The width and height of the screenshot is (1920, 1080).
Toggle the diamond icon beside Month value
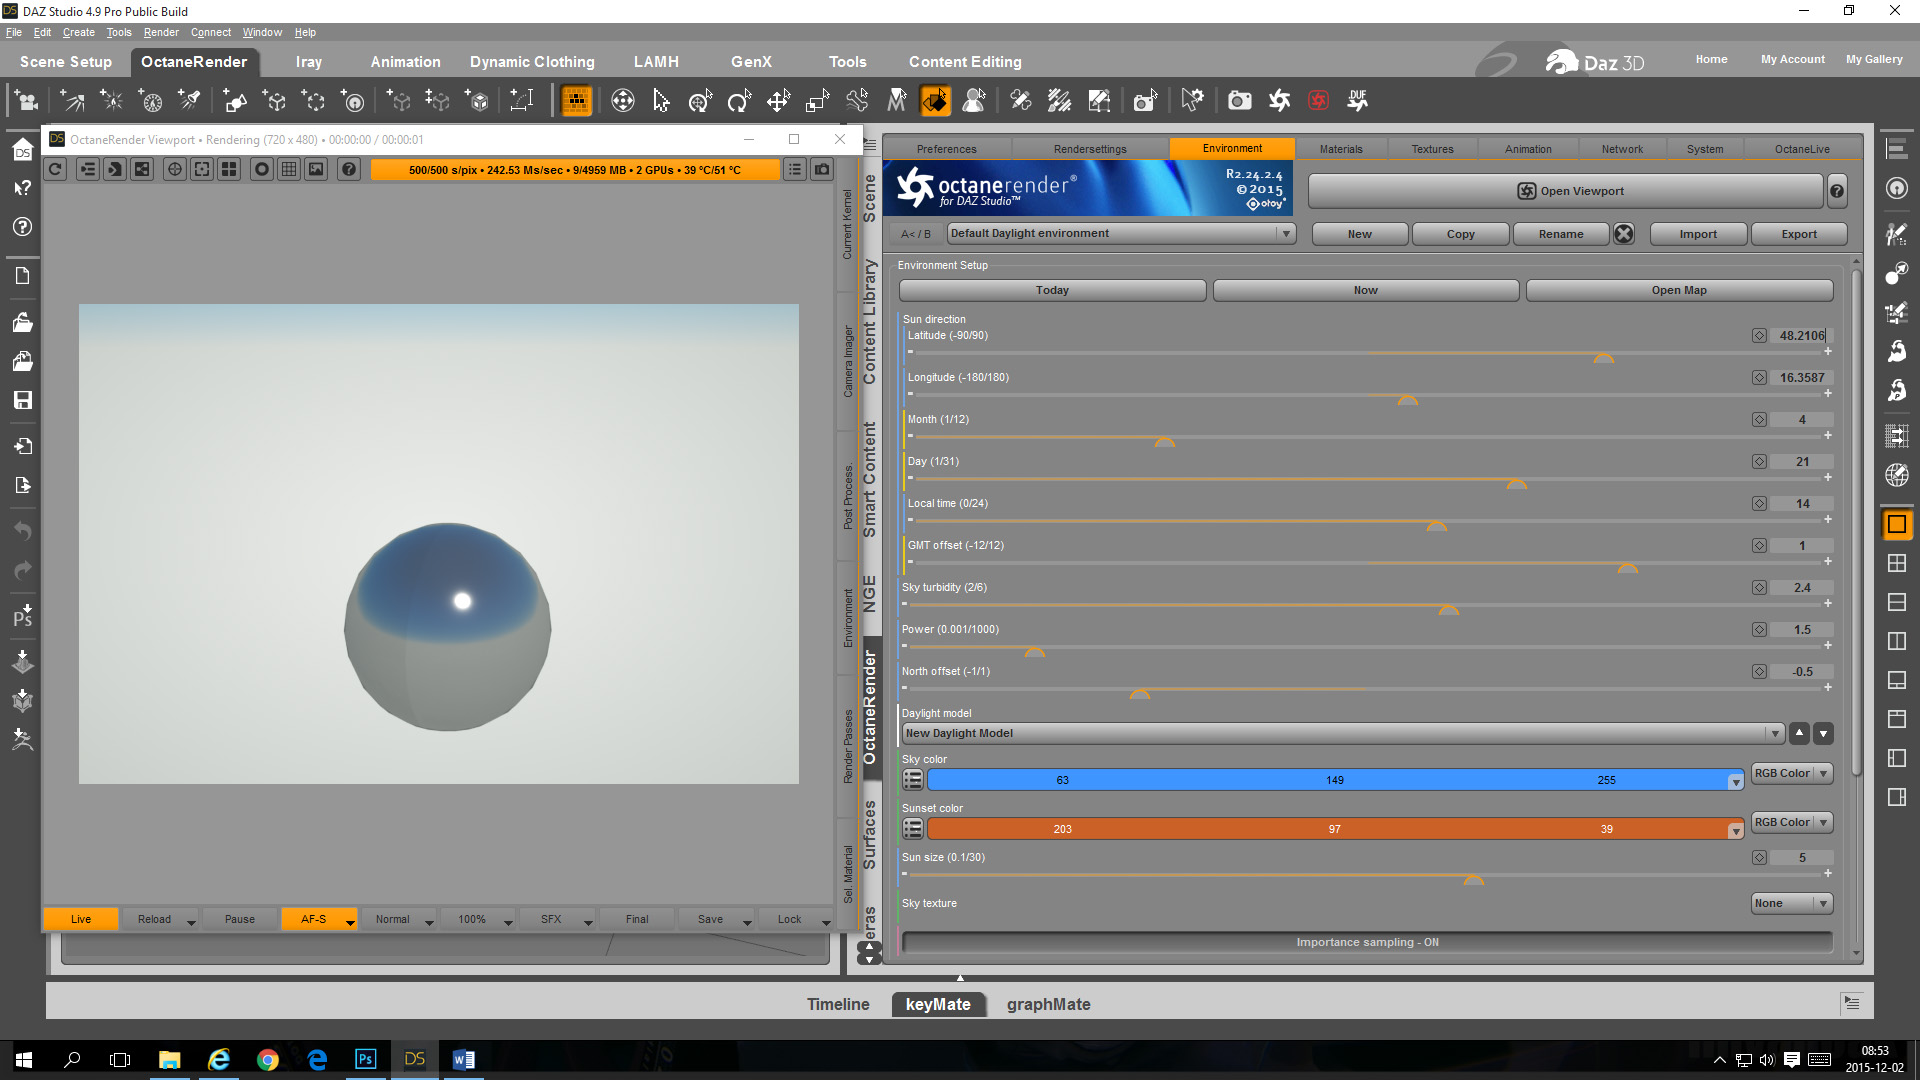click(x=1759, y=420)
